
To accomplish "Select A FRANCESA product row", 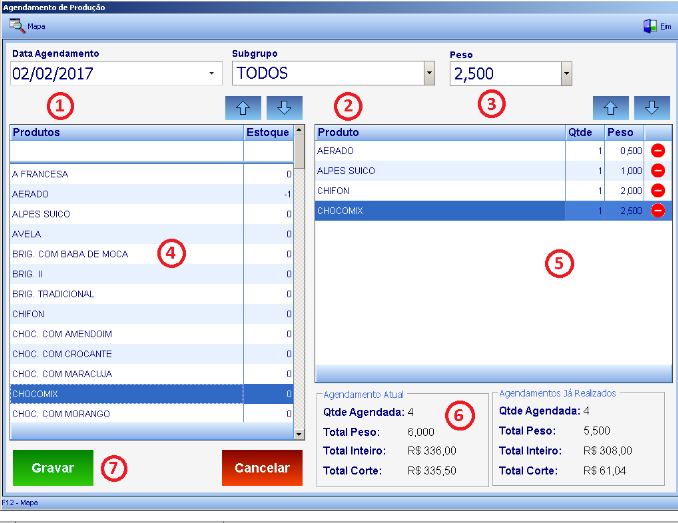I will (151, 174).
